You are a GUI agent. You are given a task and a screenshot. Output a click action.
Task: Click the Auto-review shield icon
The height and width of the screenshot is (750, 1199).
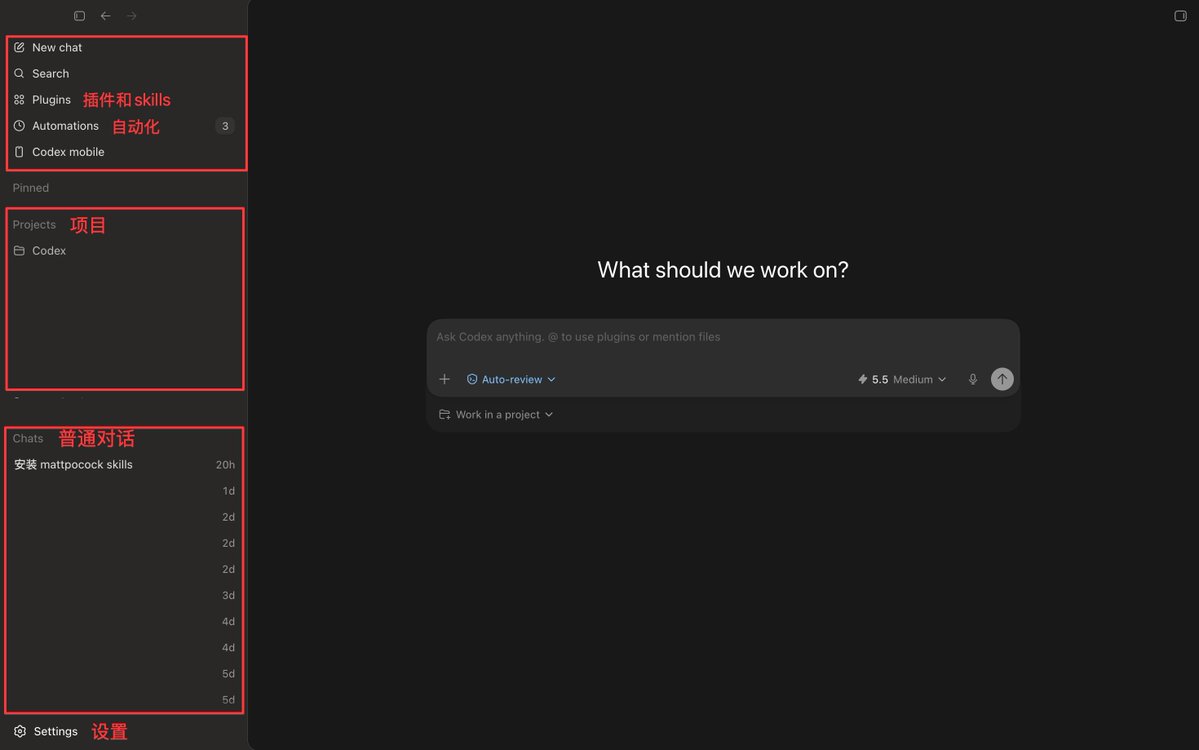tap(472, 379)
